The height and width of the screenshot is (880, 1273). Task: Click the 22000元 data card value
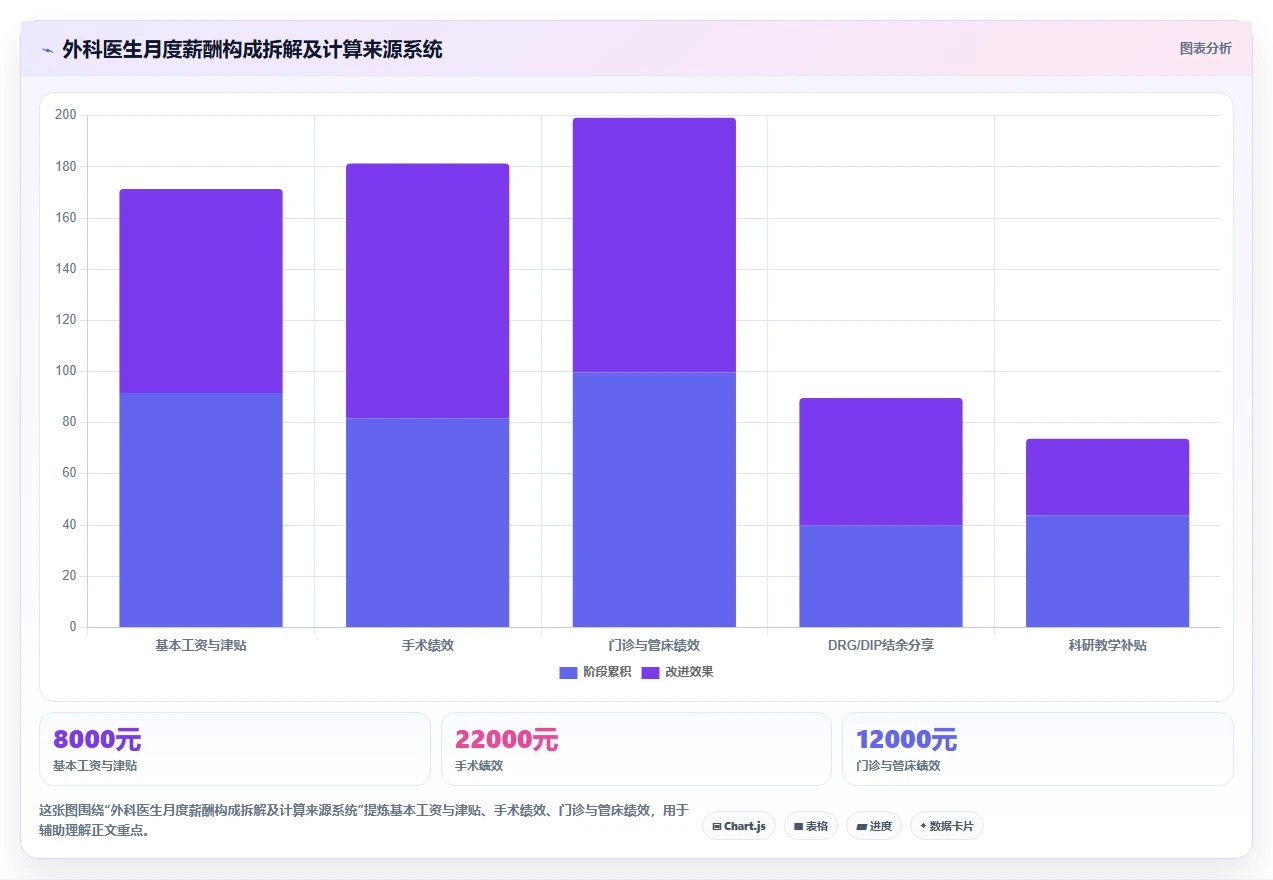(x=506, y=740)
